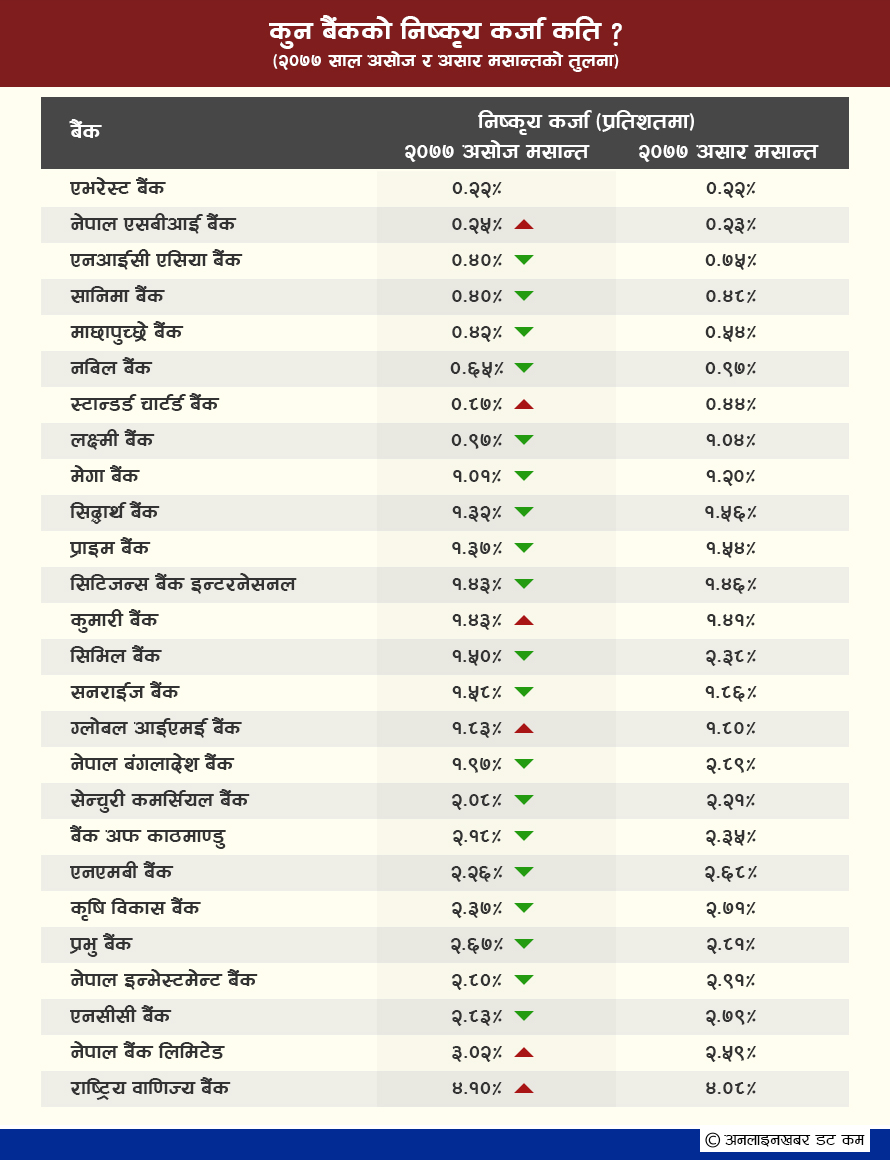Click the निष्क्रिय कर्जा (प्रतिशतमा) header text
This screenshot has width=890, height=1160.
[x=586, y=121]
